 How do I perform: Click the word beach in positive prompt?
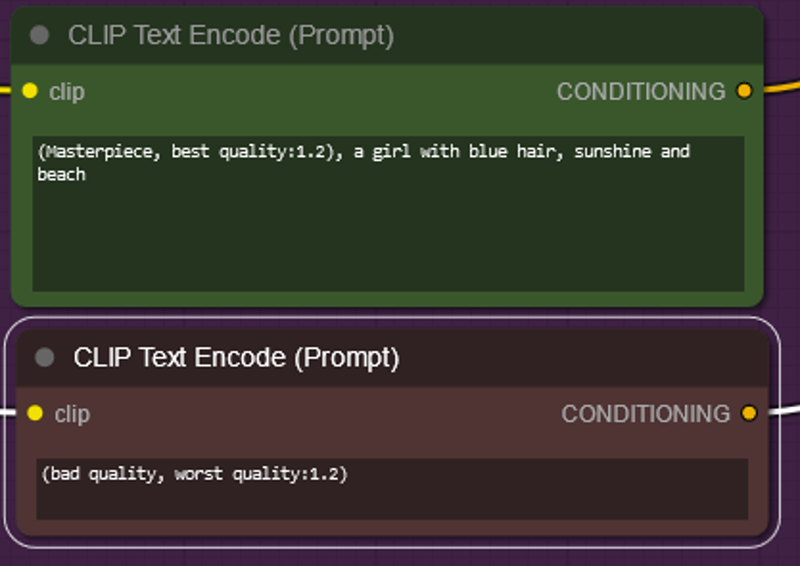(61, 175)
